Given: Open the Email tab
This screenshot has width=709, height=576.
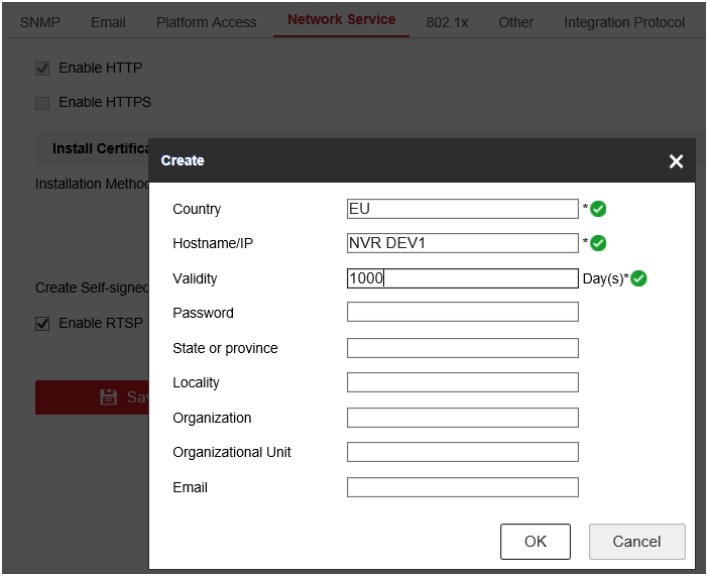Looking at the screenshot, I should pyautogui.click(x=108, y=22).
